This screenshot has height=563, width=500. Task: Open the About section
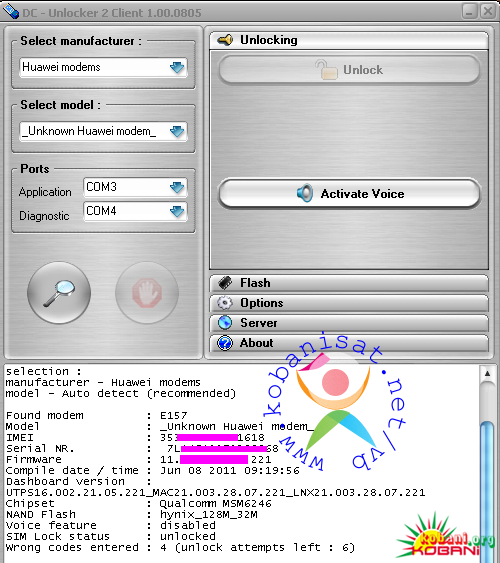click(349, 343)
